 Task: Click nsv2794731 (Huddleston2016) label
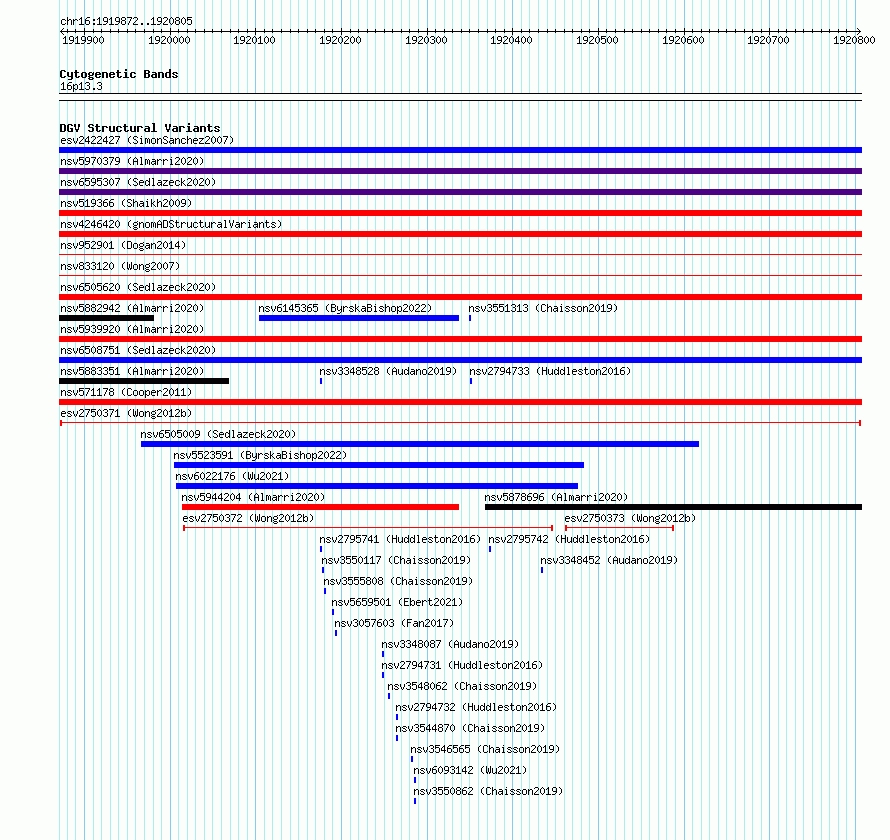click(462, 665)
